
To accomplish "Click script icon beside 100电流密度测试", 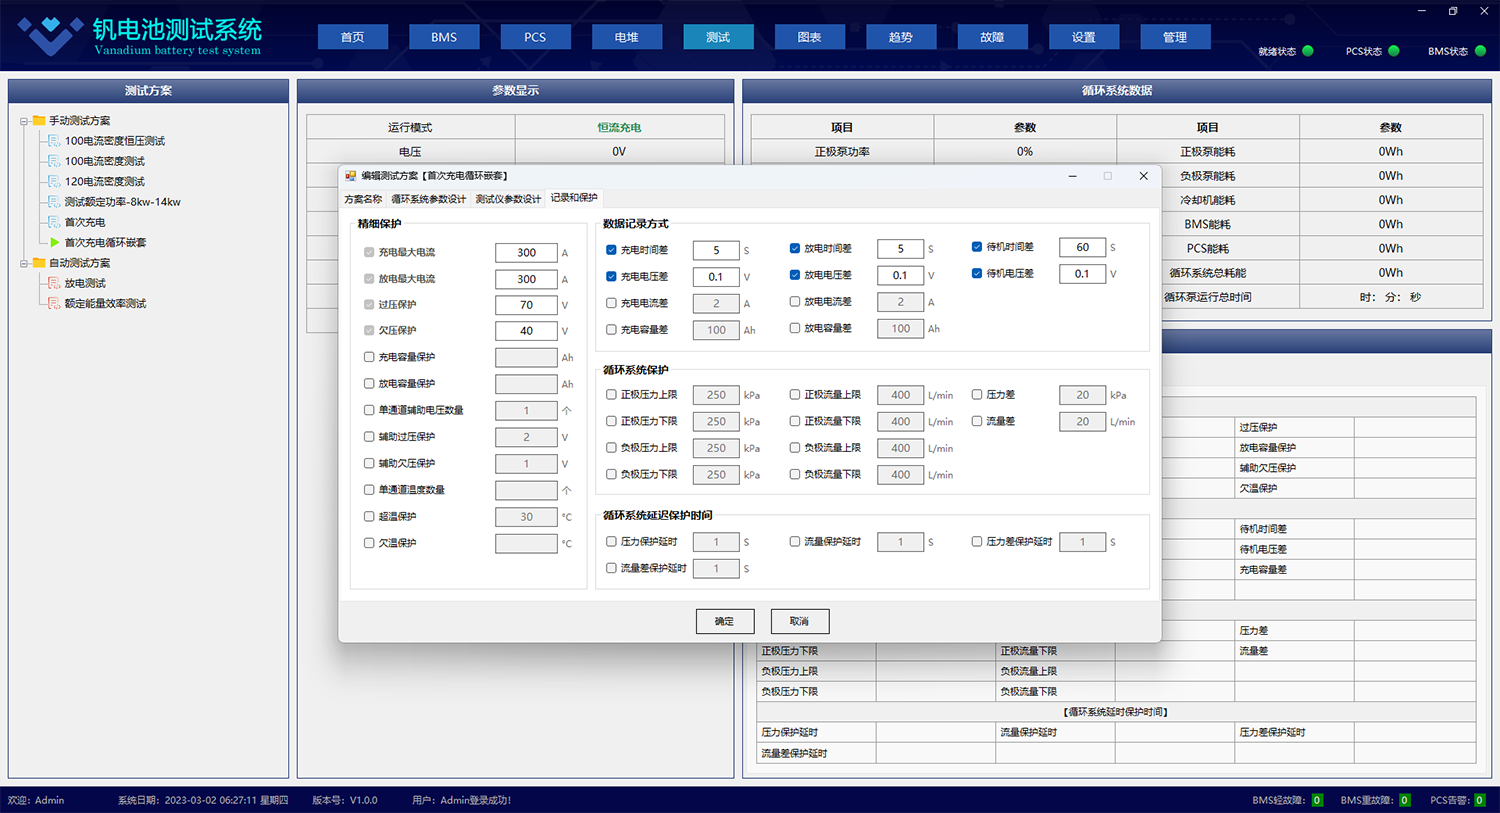I will 54,161.
